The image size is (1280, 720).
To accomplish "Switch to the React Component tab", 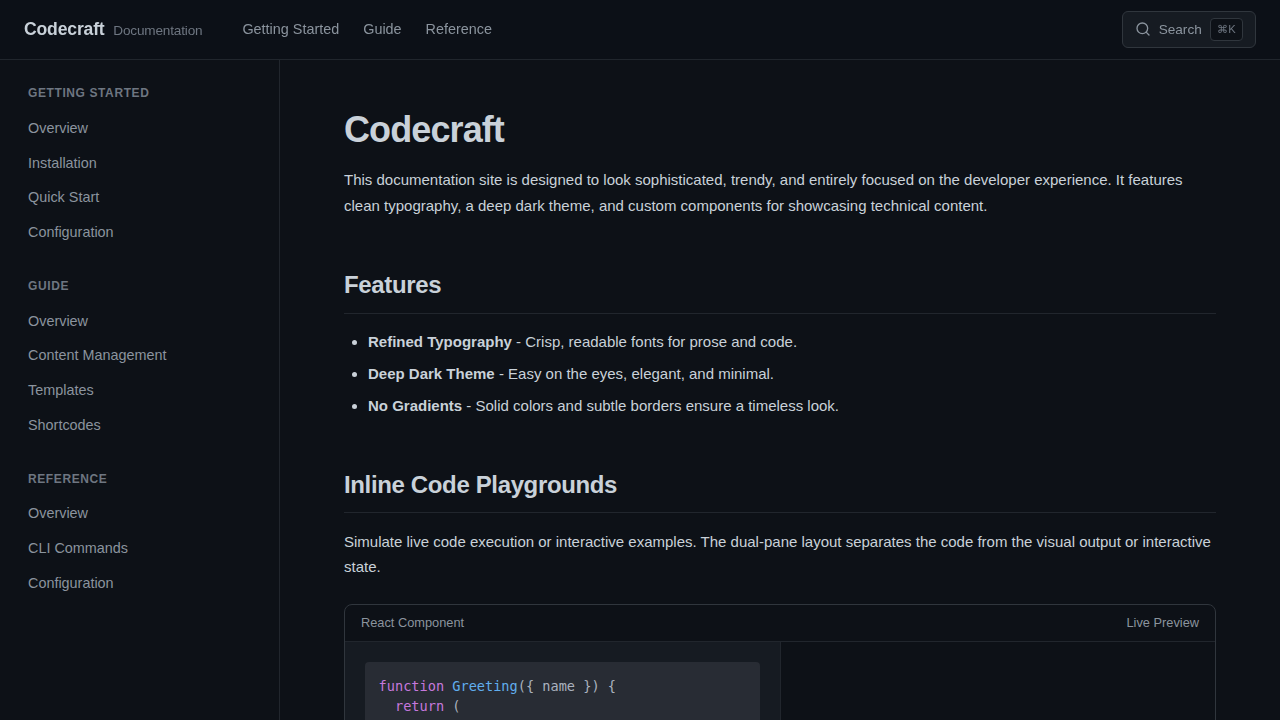I will (412, 622).
